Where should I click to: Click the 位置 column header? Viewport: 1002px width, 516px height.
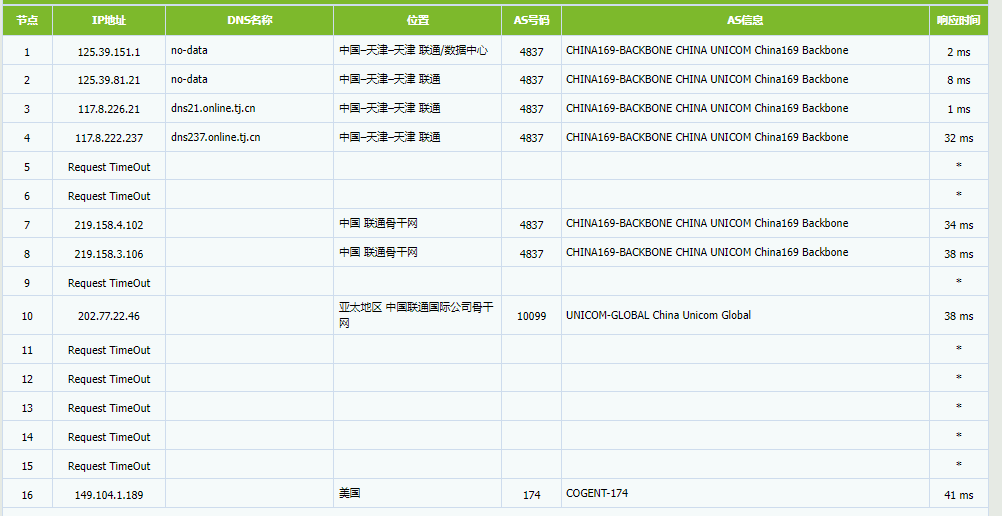(x=417, y=20)
